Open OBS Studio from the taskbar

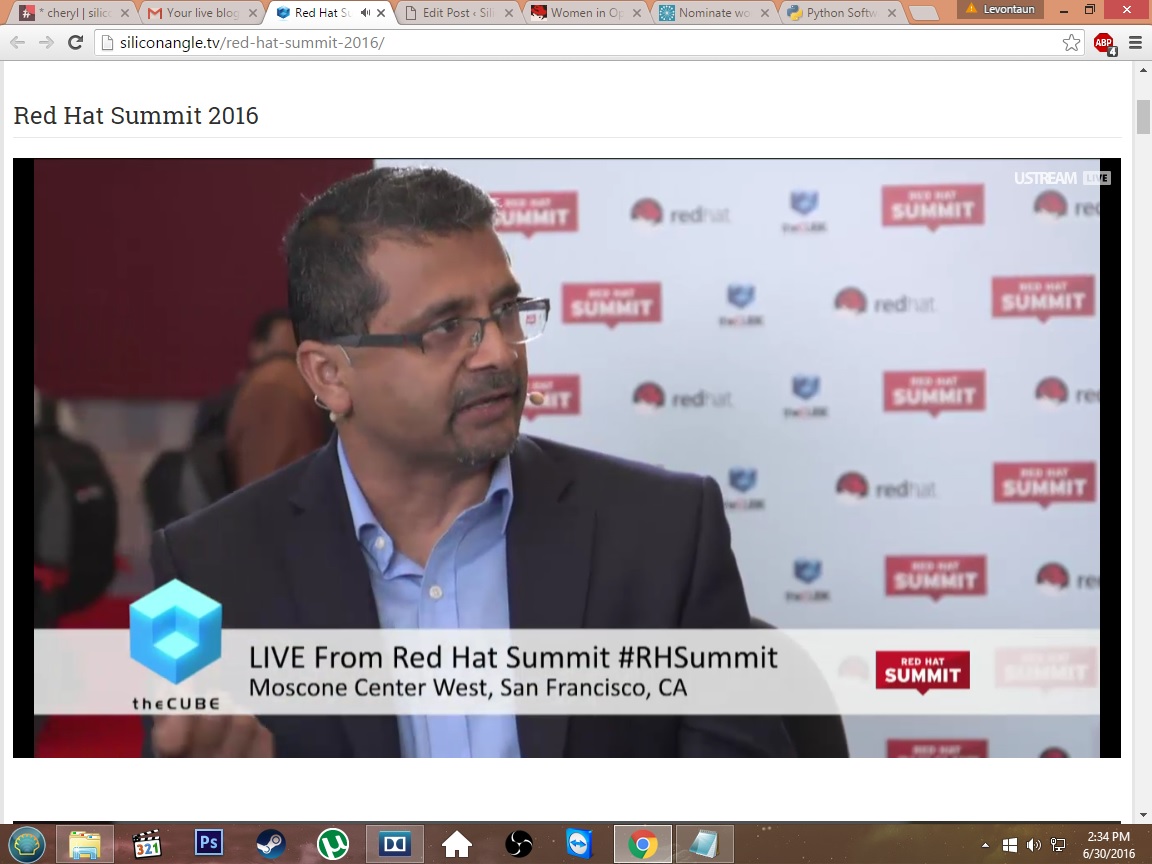point(519,844)
